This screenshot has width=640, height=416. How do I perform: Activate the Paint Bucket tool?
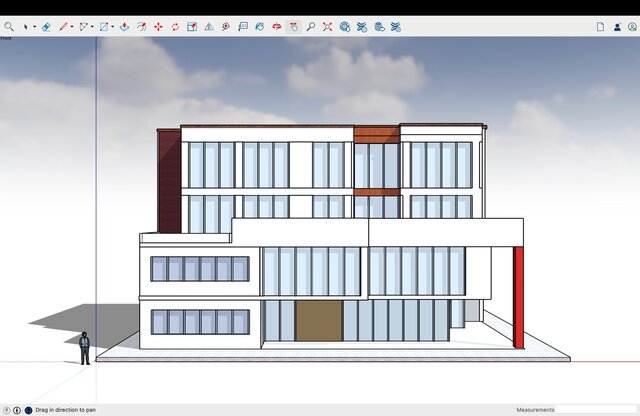260,27
